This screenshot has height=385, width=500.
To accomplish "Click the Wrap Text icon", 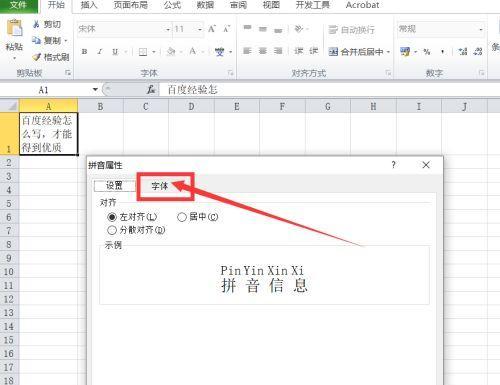I will point(333,30).
